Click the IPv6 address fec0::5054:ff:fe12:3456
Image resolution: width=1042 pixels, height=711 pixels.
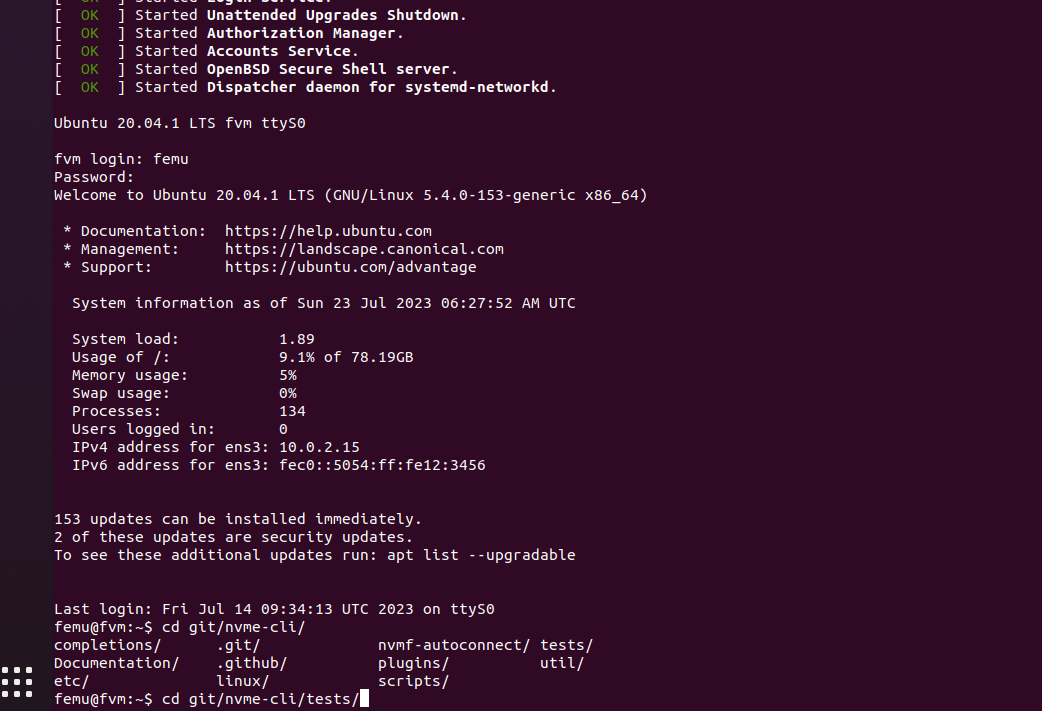(x=382, y=465)
